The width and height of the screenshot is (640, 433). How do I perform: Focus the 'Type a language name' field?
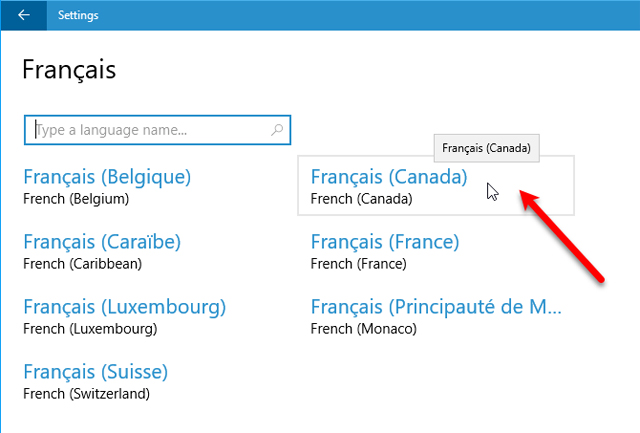click(157, 130)
